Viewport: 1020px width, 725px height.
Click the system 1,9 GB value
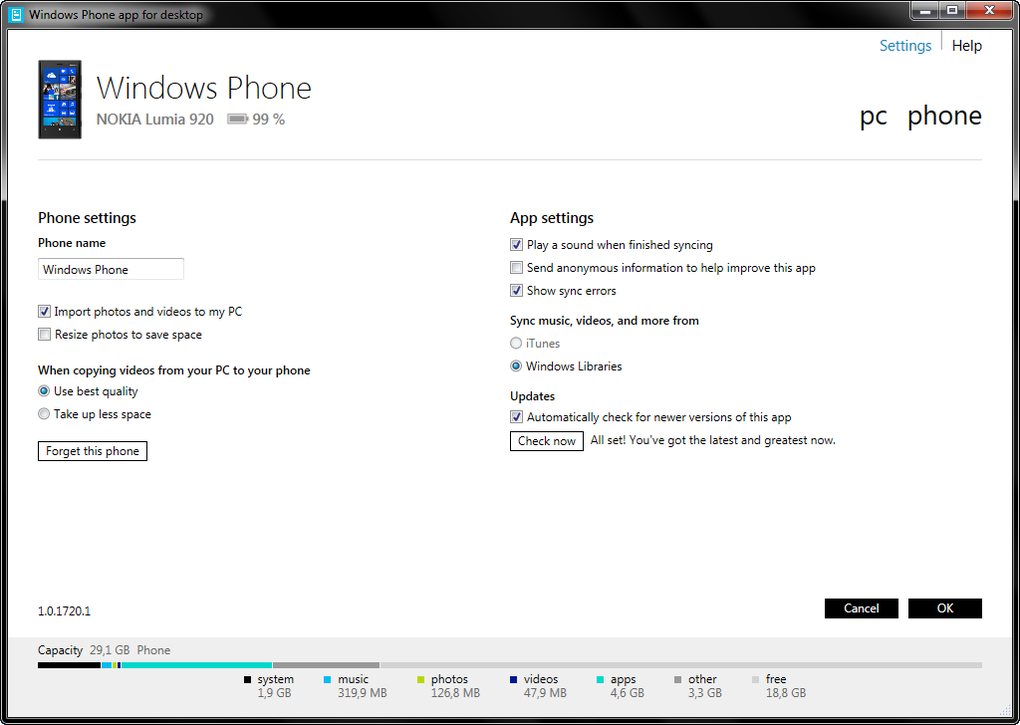(x=275, y=693)
